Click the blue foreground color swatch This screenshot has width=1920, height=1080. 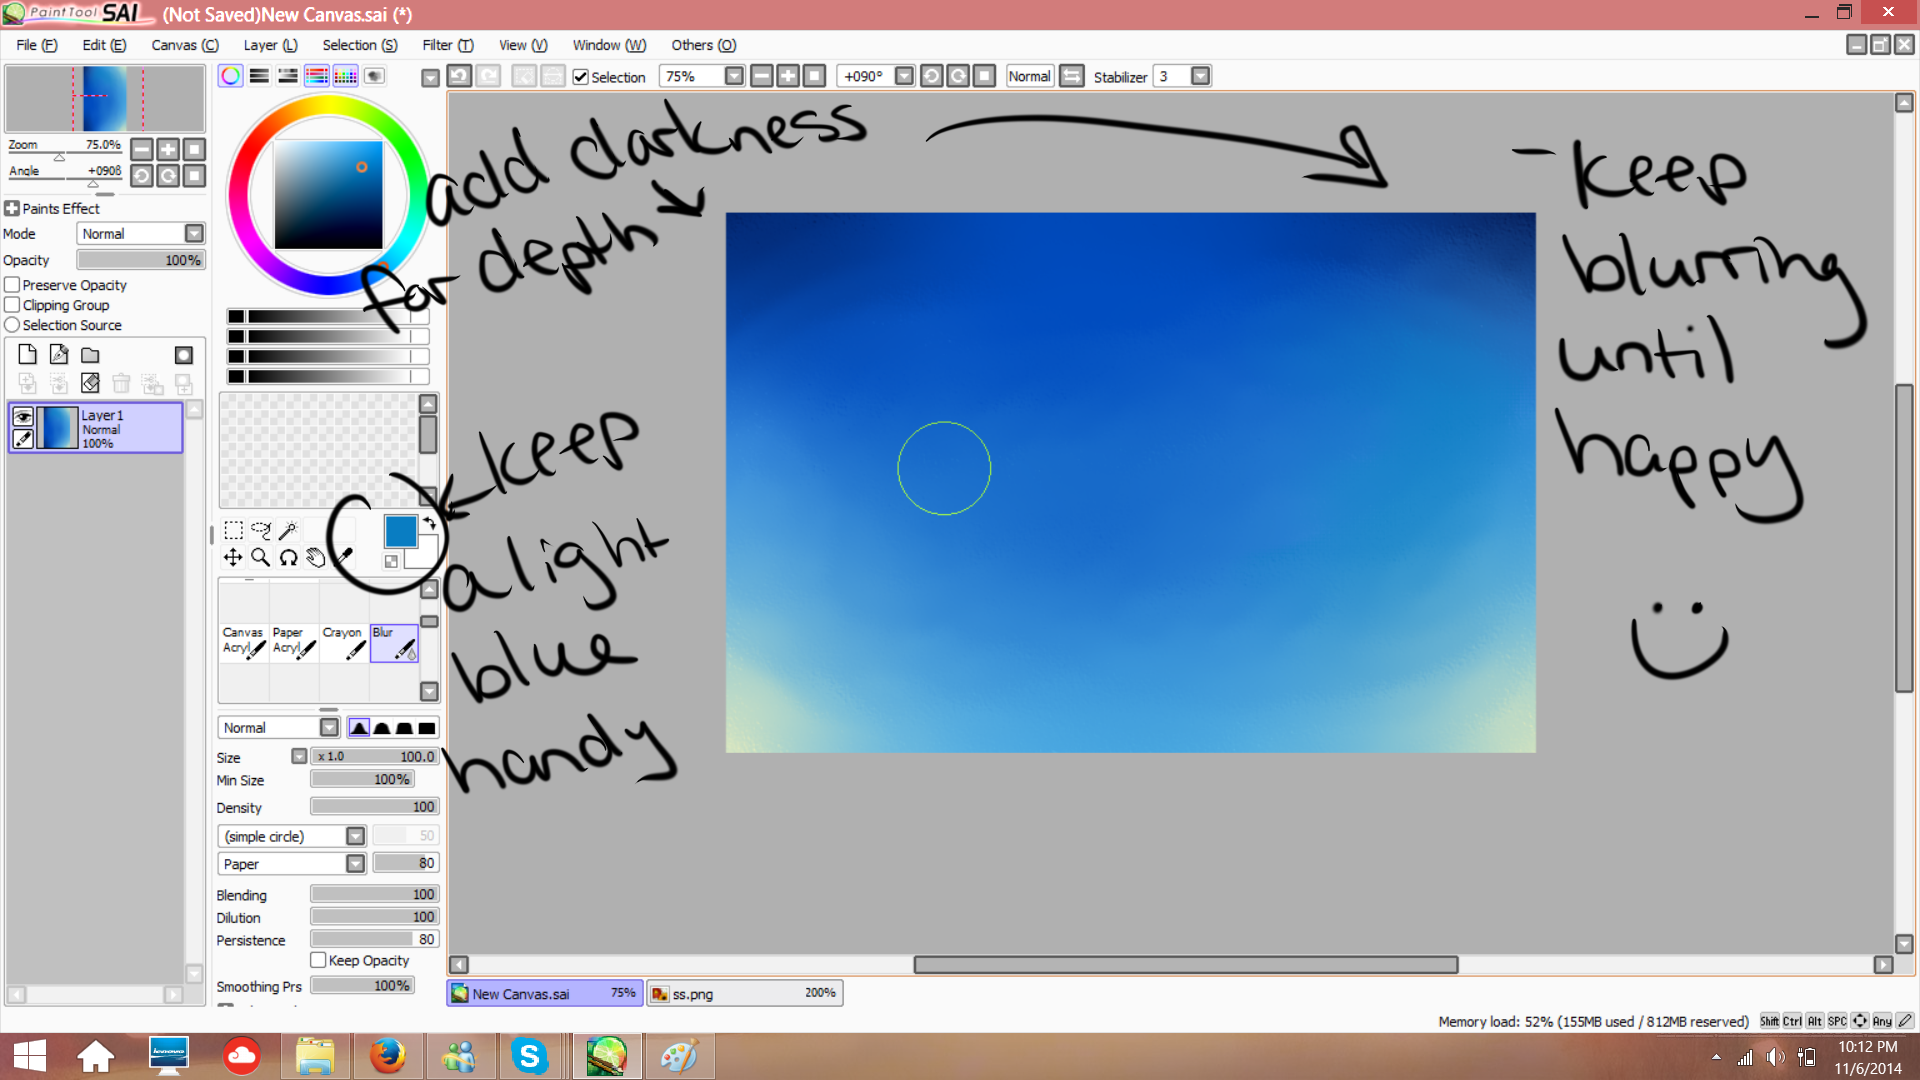400,531
